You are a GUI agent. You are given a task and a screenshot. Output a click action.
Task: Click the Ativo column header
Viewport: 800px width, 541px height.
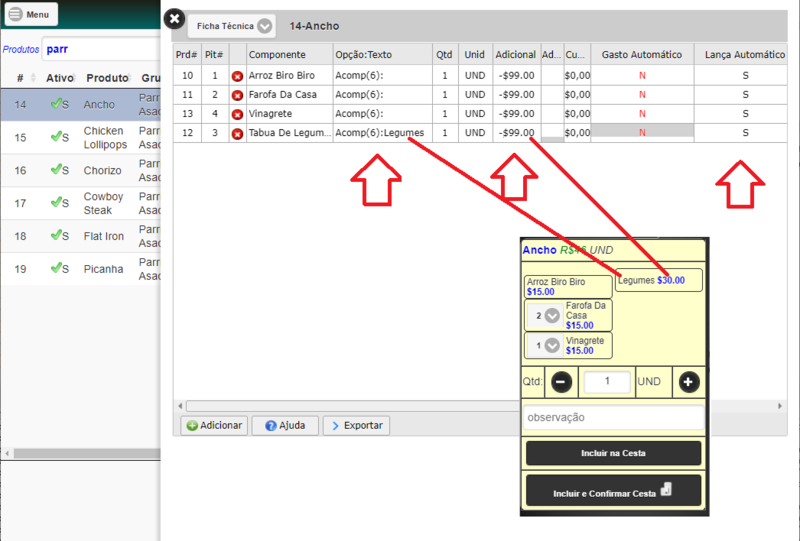60,78
